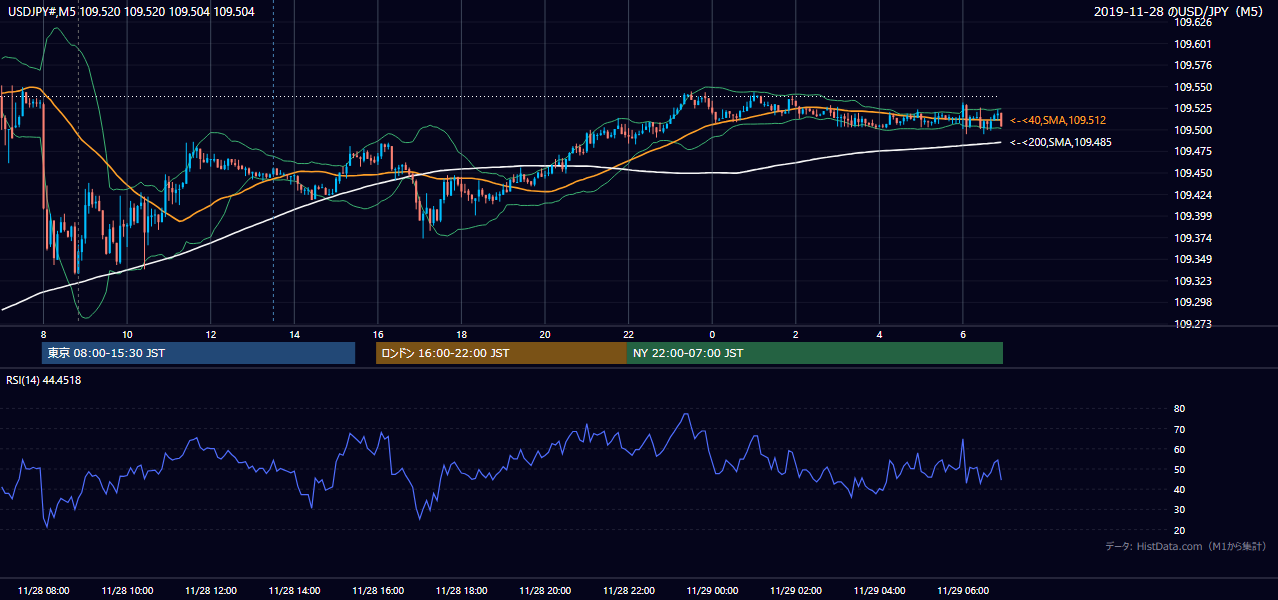Click price axis label 109.424

[1193, 195]
